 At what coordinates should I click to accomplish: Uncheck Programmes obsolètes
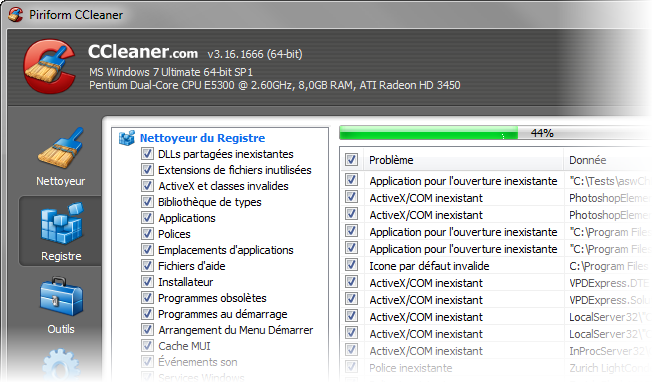click(147, 298)
